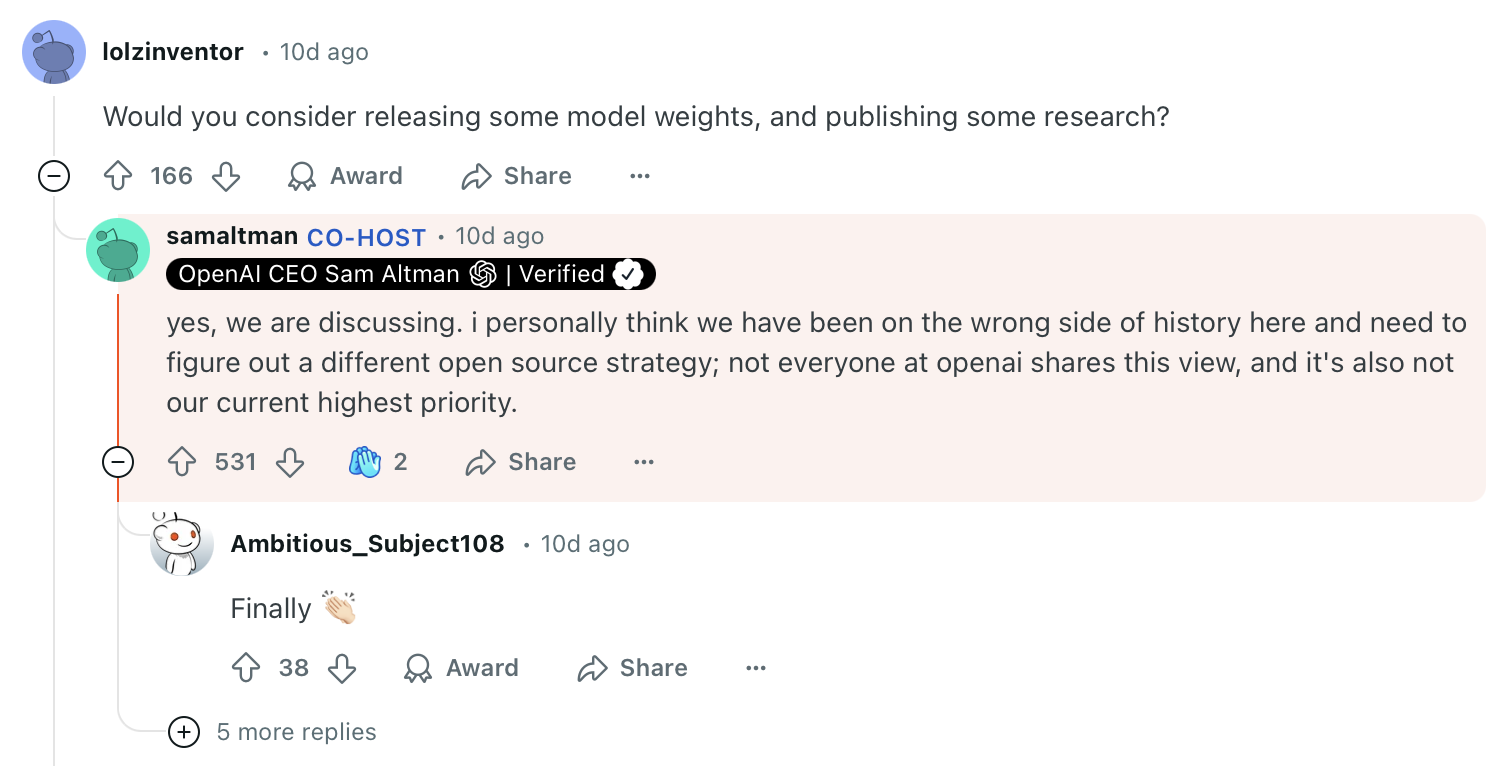Upvote Ambitious_Subject108's comment

[246, 668]
